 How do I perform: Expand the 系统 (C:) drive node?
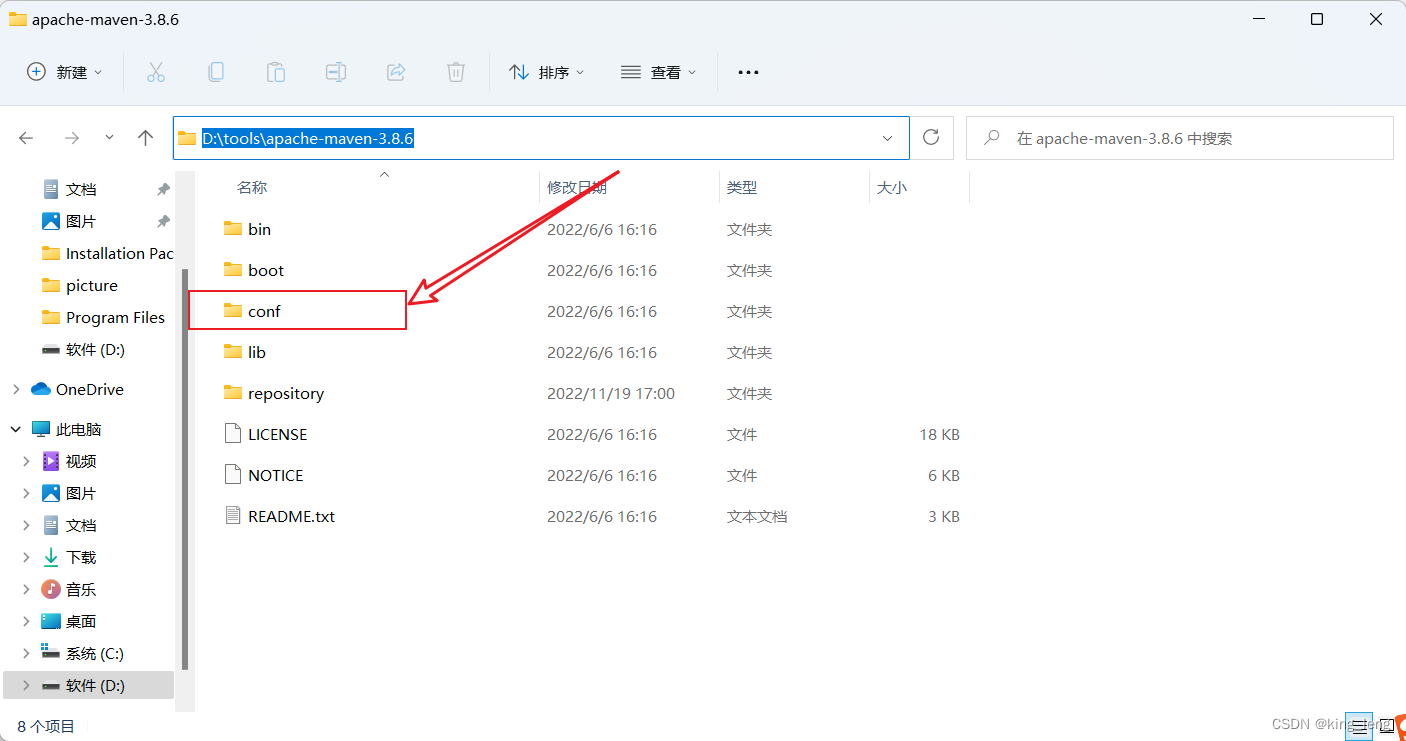tap(27, 653)
